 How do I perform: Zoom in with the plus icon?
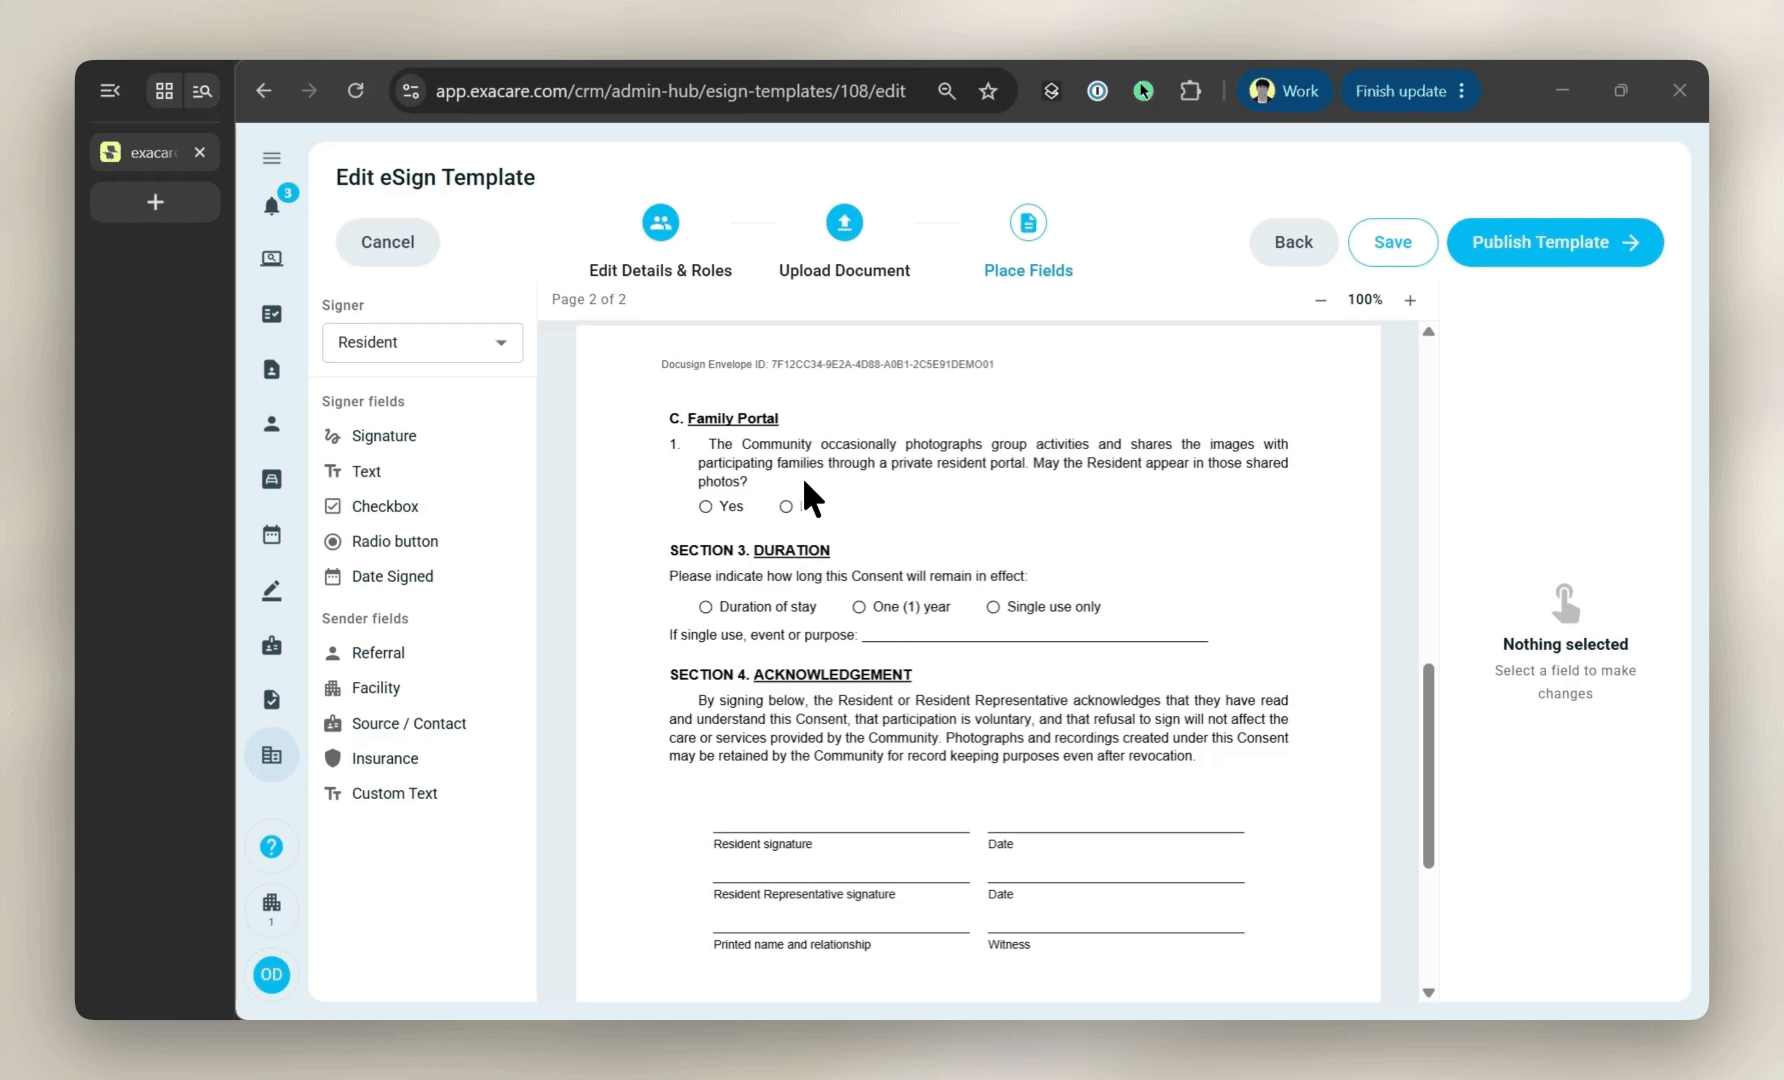click(1410, 300)
